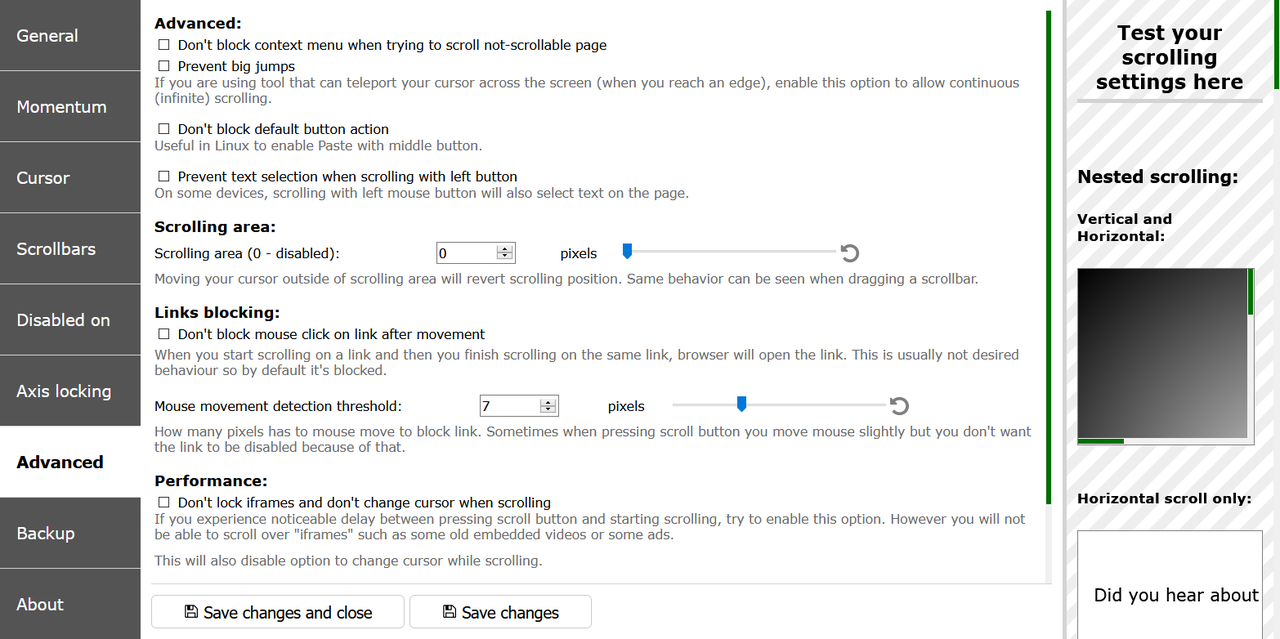Click the Save changes and close button
1280x639 pixels.
(278, 612)
